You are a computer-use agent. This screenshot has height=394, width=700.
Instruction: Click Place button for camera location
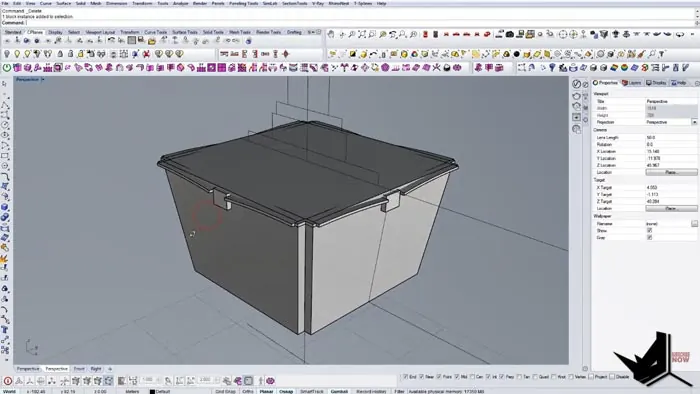point(671,172)
